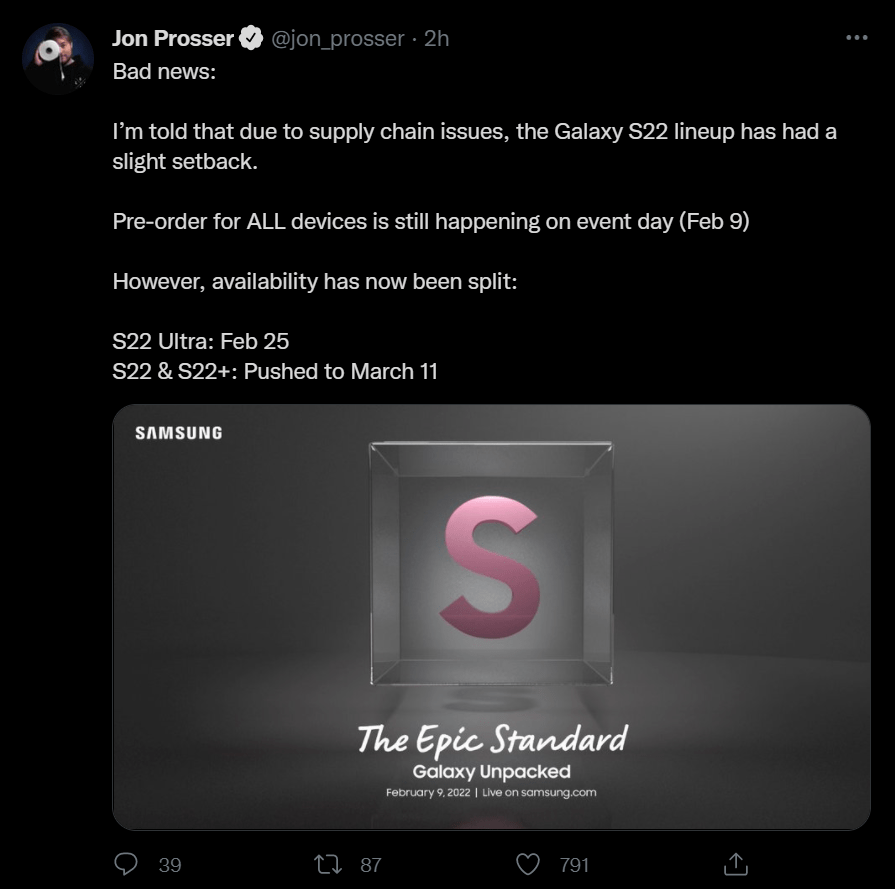895x889 pixels.
Task: Click the Galaxy Unpacked caption in the image
Action: [491, 771]
